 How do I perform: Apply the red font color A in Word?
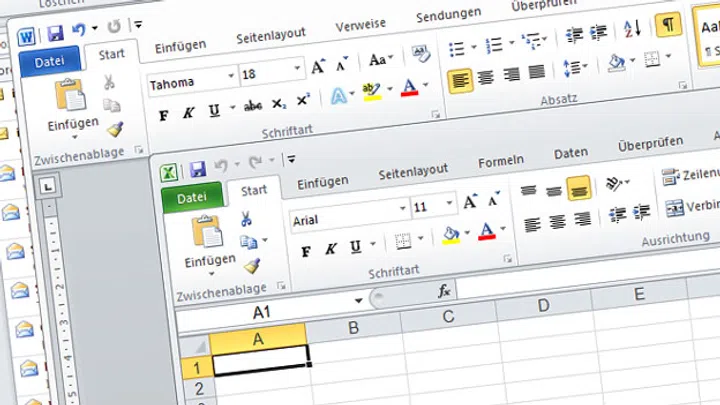[410, 87]
